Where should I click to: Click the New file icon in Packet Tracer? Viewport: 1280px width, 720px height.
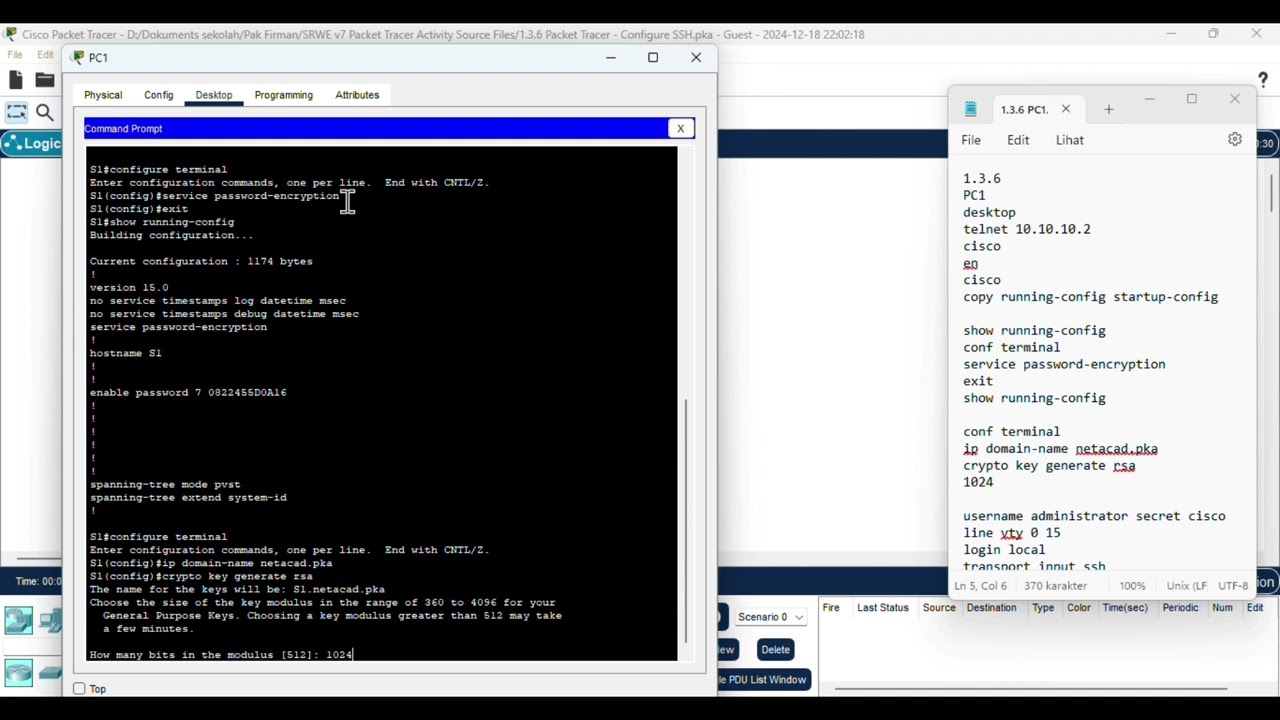pyautogui.click(x=15, y=80)
